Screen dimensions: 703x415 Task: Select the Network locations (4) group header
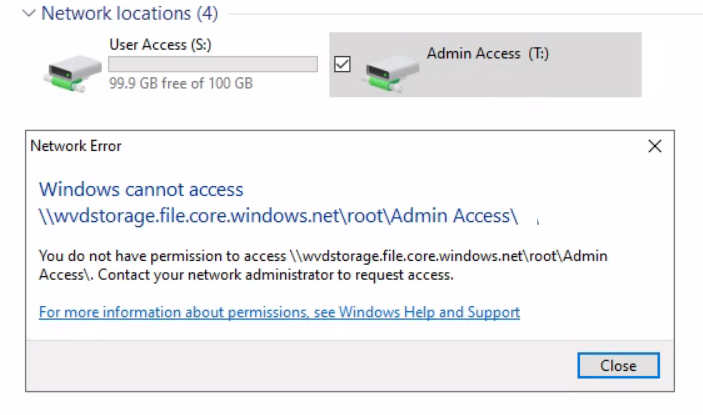point(130,13)
